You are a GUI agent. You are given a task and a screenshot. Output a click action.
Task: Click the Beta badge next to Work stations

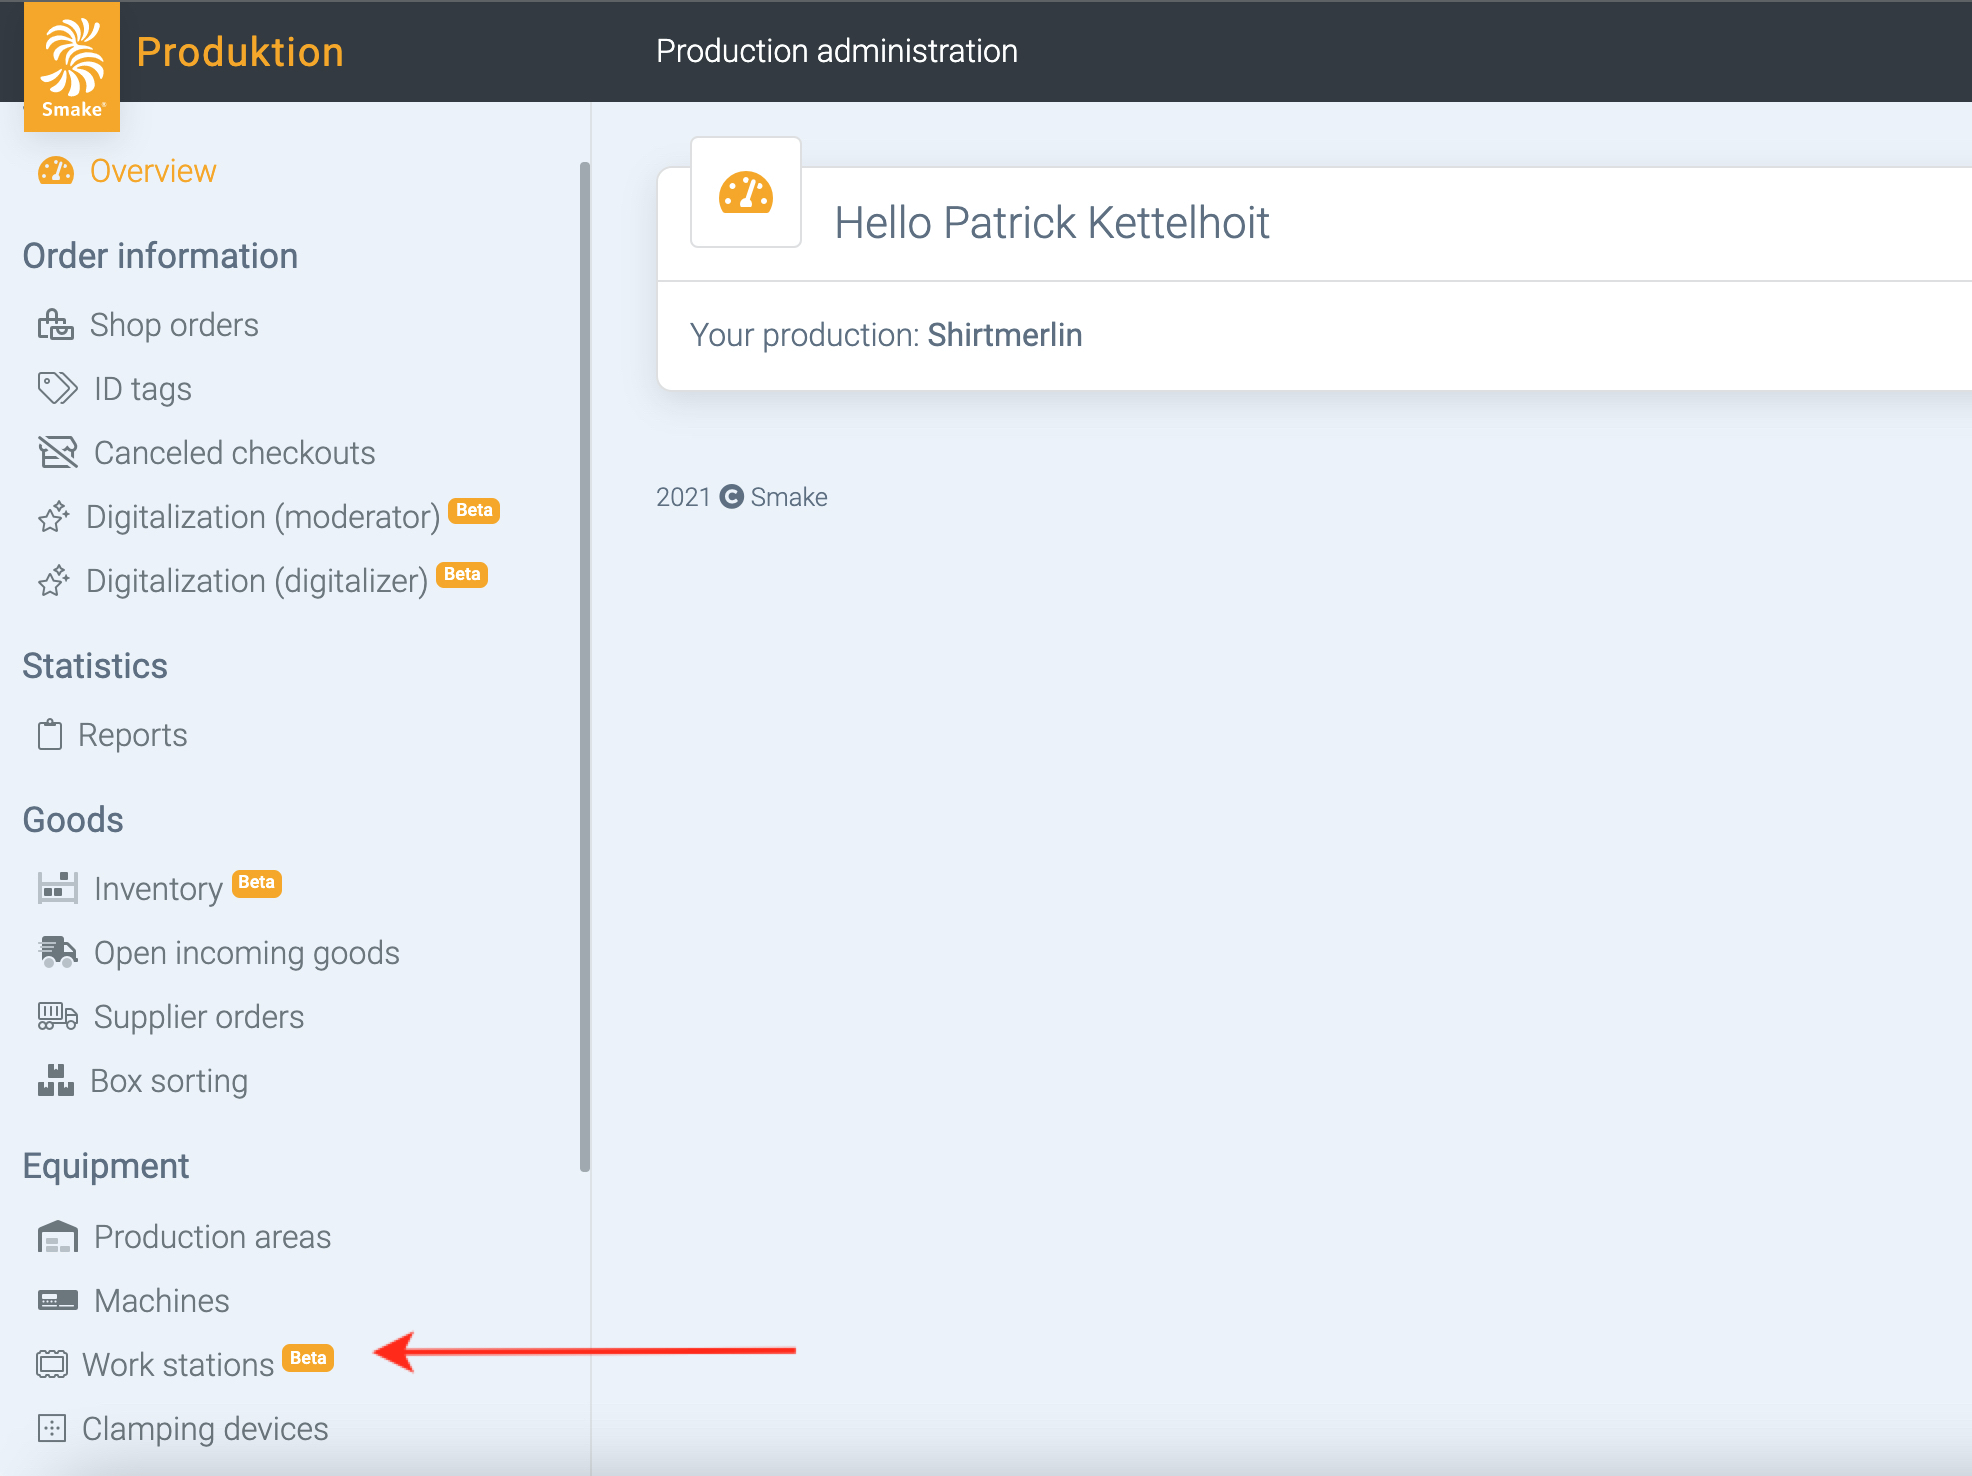[x=308, y=1357]
